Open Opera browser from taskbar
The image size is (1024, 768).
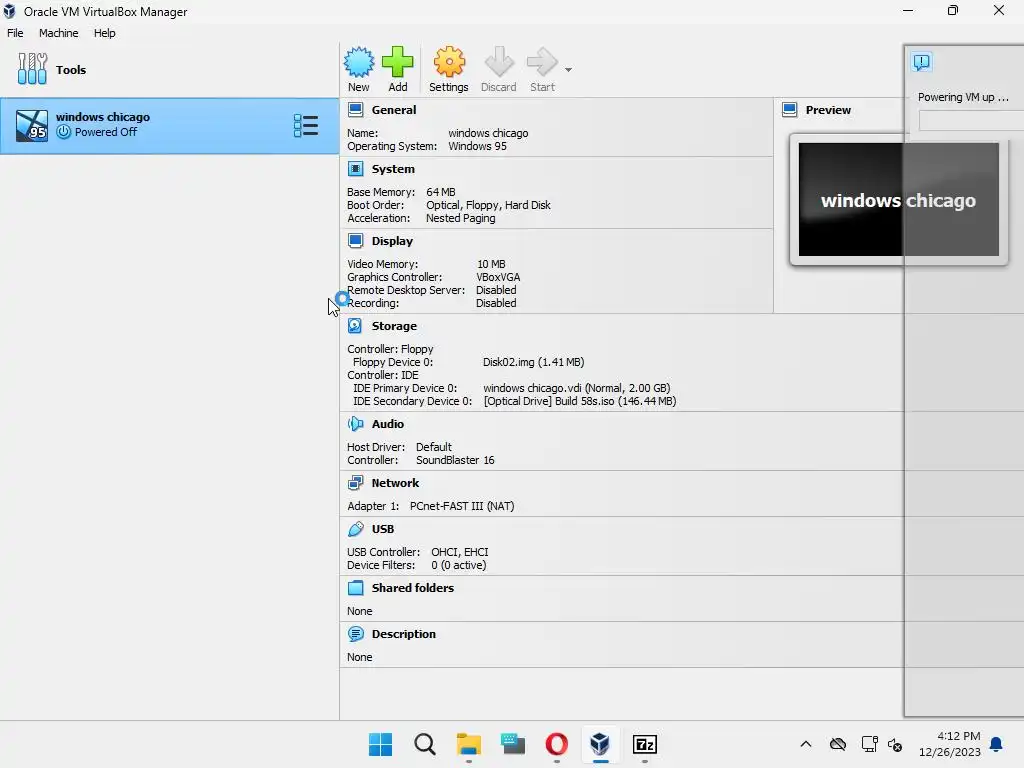556,744
